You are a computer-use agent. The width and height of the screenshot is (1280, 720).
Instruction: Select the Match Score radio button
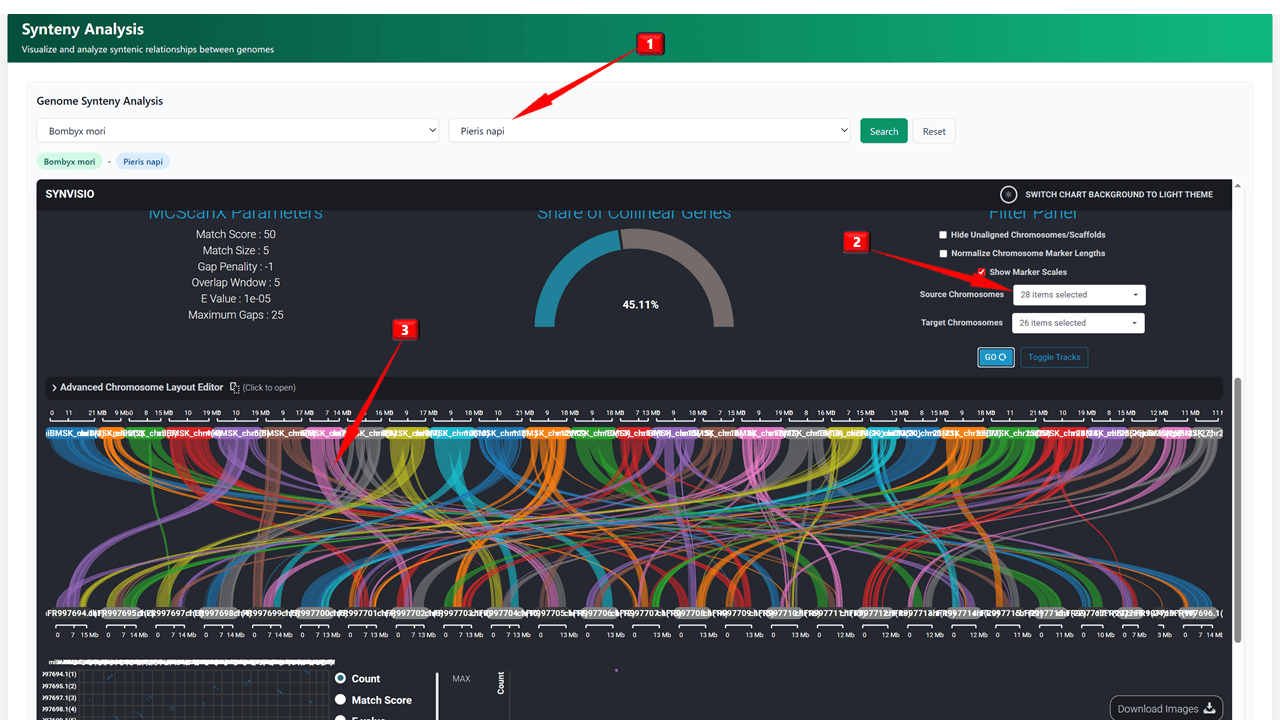coord(340,700)
